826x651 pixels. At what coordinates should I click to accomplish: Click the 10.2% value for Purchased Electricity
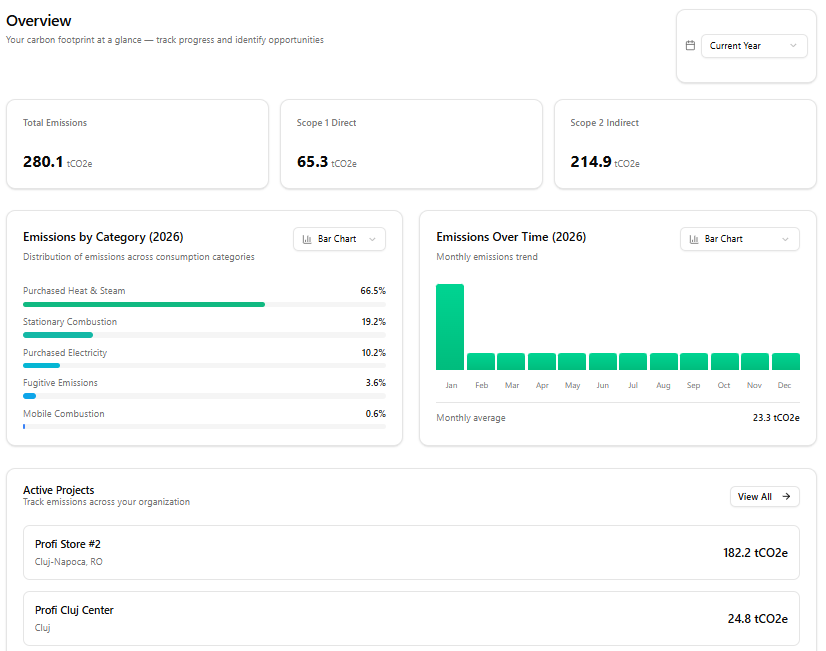click(x=373, y=353)
